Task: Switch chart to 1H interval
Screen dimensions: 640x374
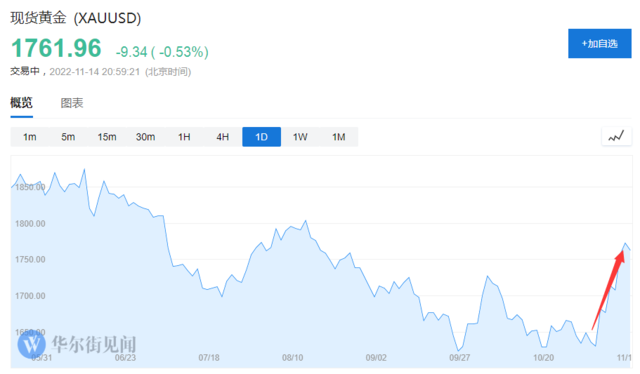Action: pyautogui.click(x=184, y=137)
